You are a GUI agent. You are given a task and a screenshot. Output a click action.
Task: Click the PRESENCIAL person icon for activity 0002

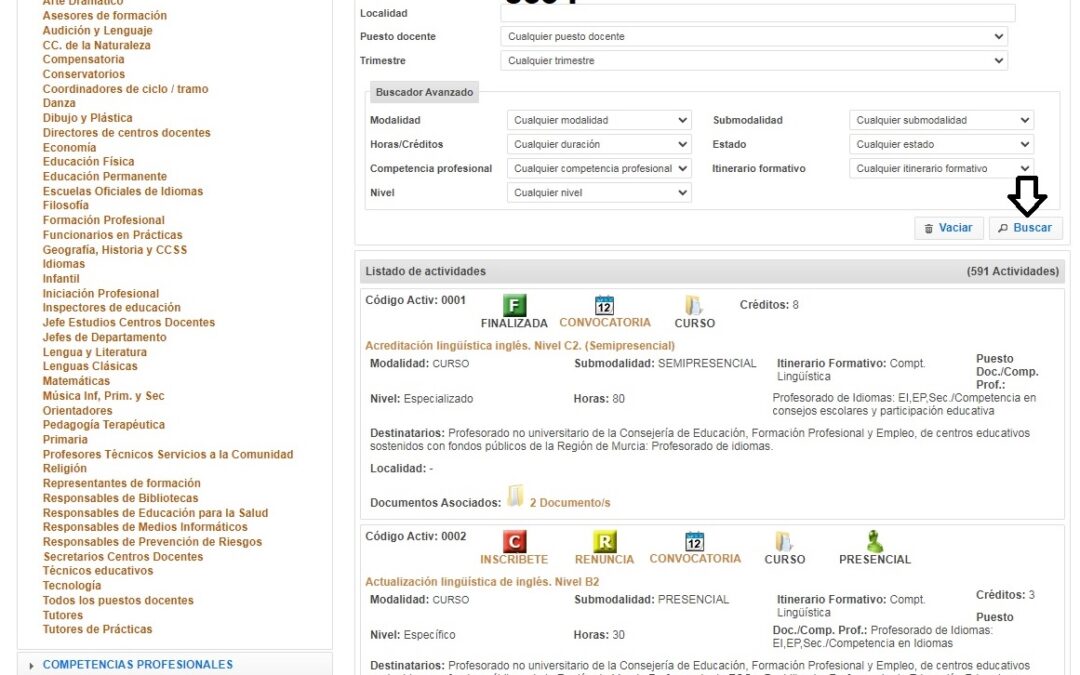pos(875,541)
